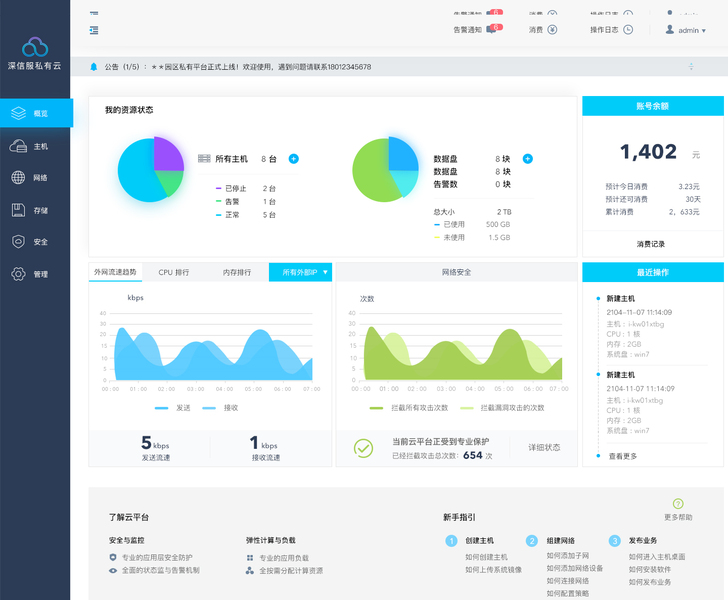Viewport: 728px width, 600px height.
Task: Click the purple slice of hosts pie chart
Action: coord(168,155)
